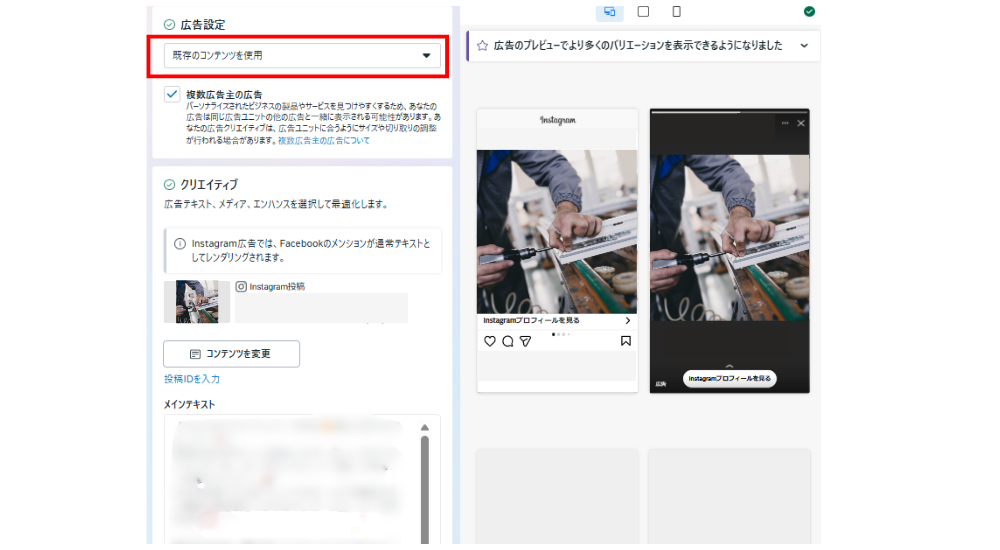This screenshot has height=550, width=1000.
Task: Click the green checkmark status icon
Action: [x=809, y=11]
